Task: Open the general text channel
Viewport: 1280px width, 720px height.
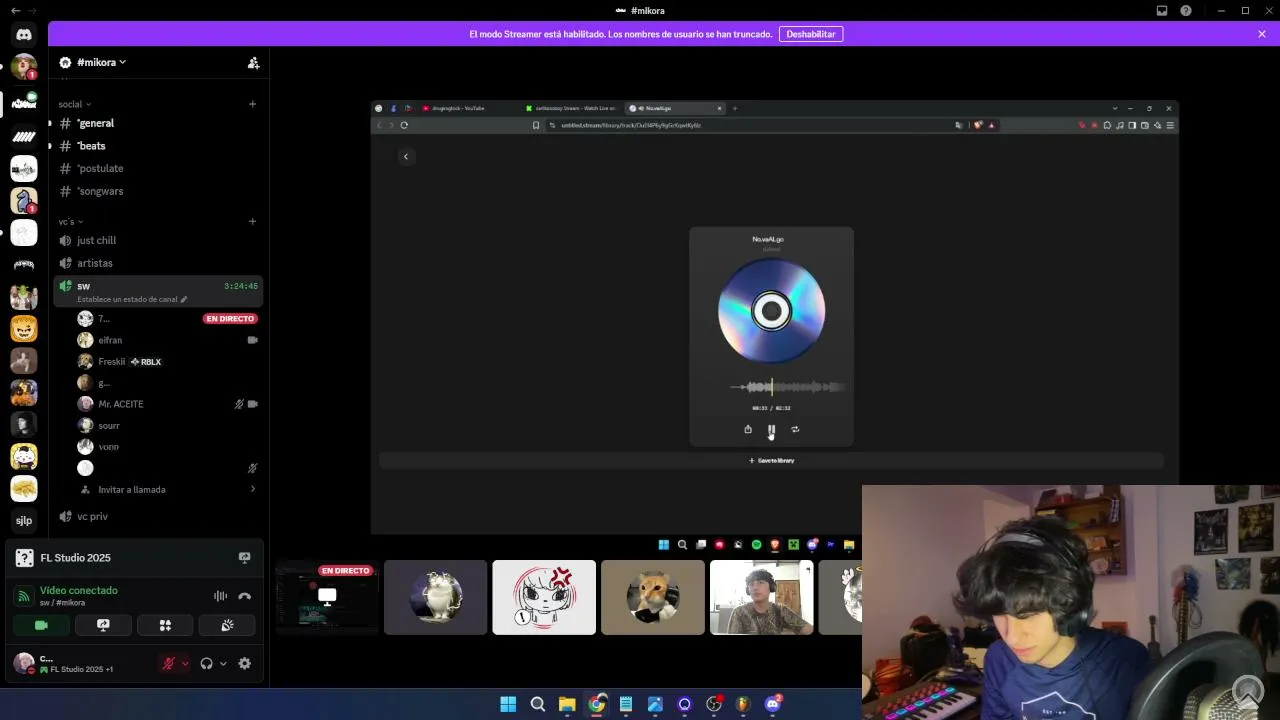Action: click(158, 123)
